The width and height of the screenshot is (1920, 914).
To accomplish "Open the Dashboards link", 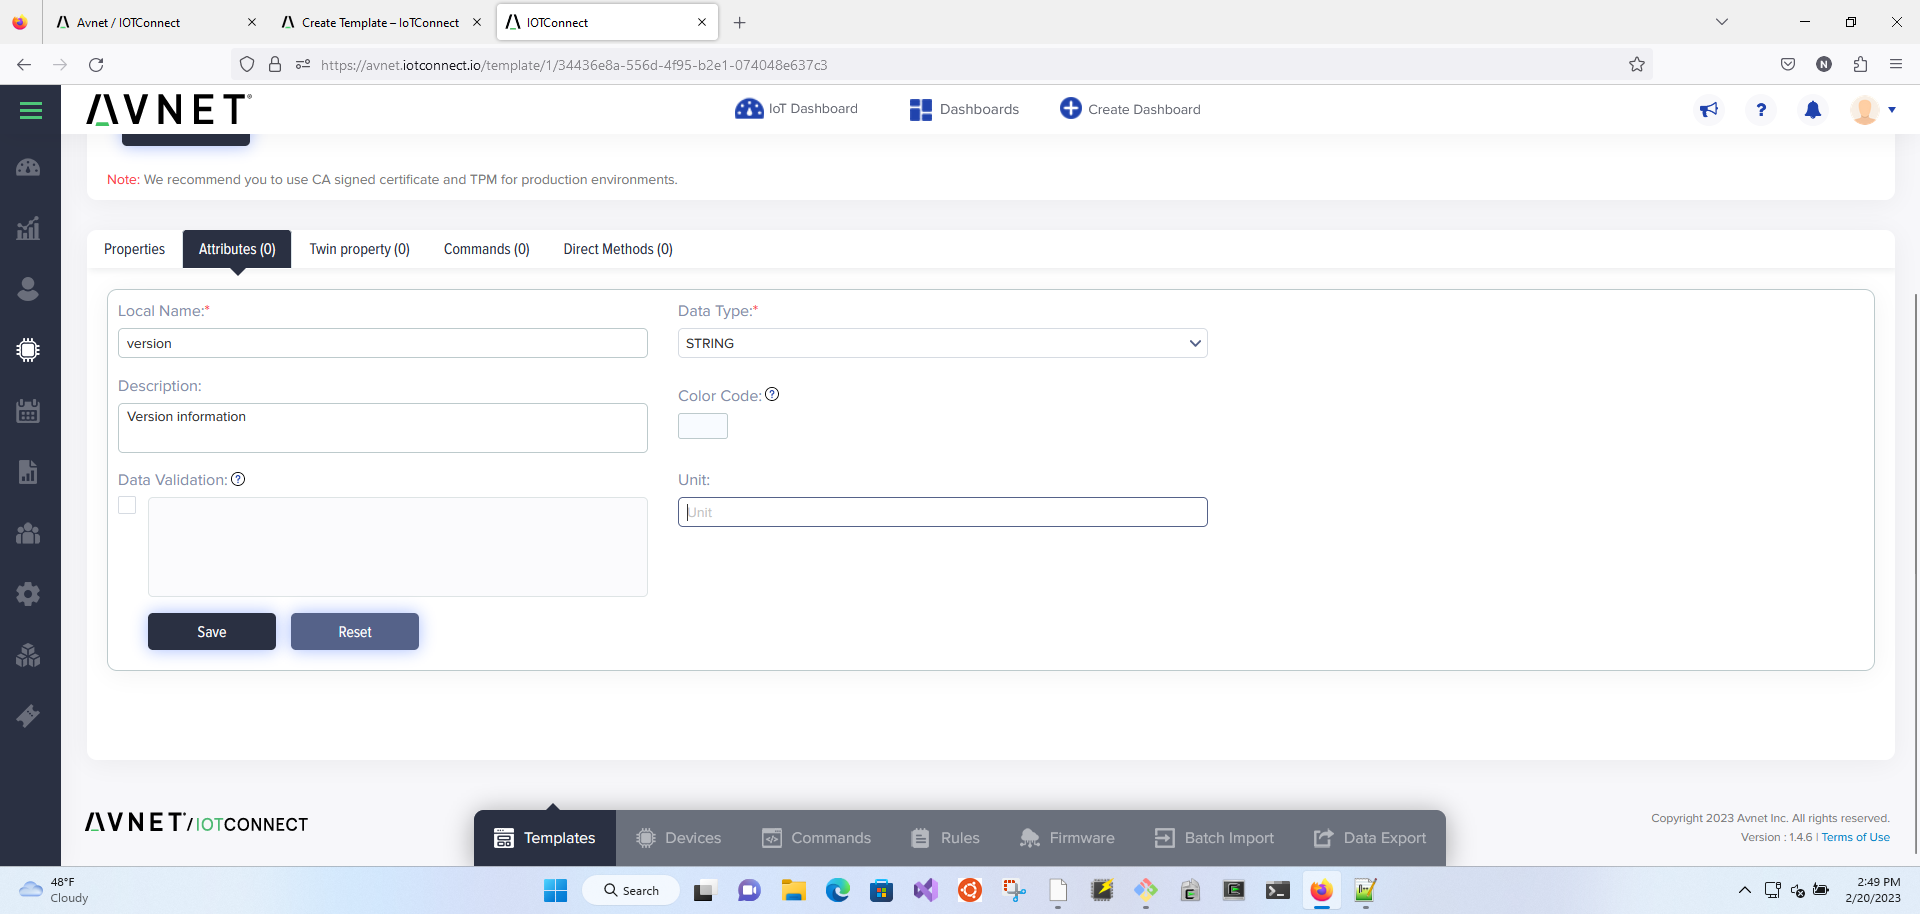I will tap(964, 109).
